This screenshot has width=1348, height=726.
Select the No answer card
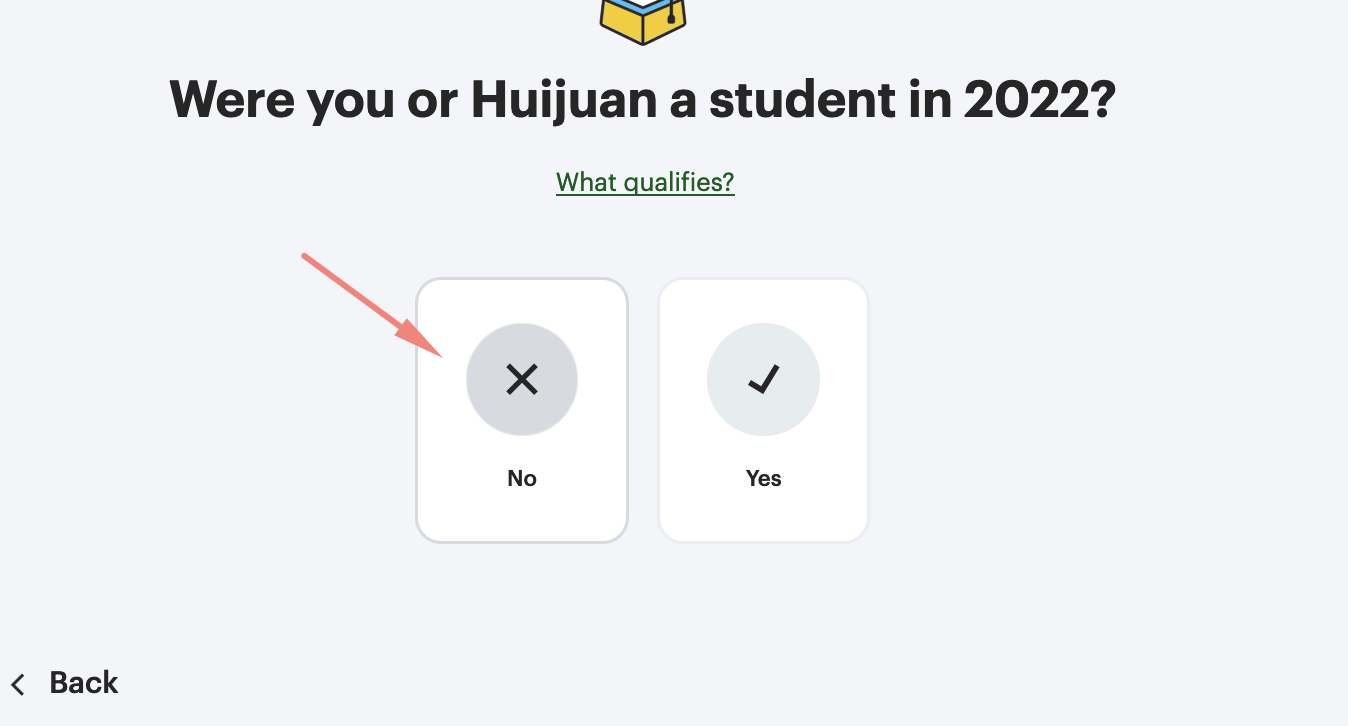[x=522, y=410]
